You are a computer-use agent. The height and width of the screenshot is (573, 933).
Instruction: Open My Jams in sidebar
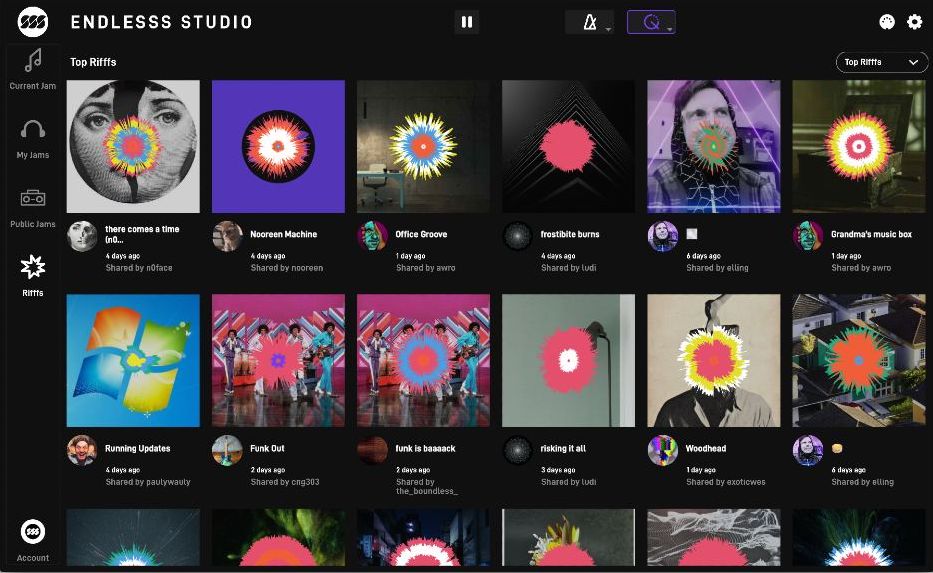click(x=33, y=139)
